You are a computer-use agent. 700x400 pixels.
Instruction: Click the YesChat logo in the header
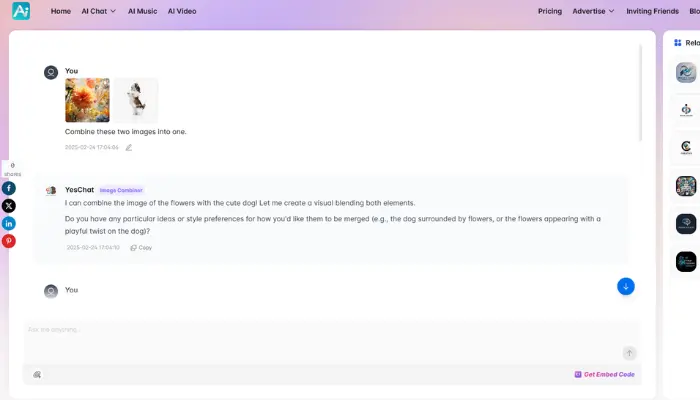pyautogui.click(x=21, y=11)
